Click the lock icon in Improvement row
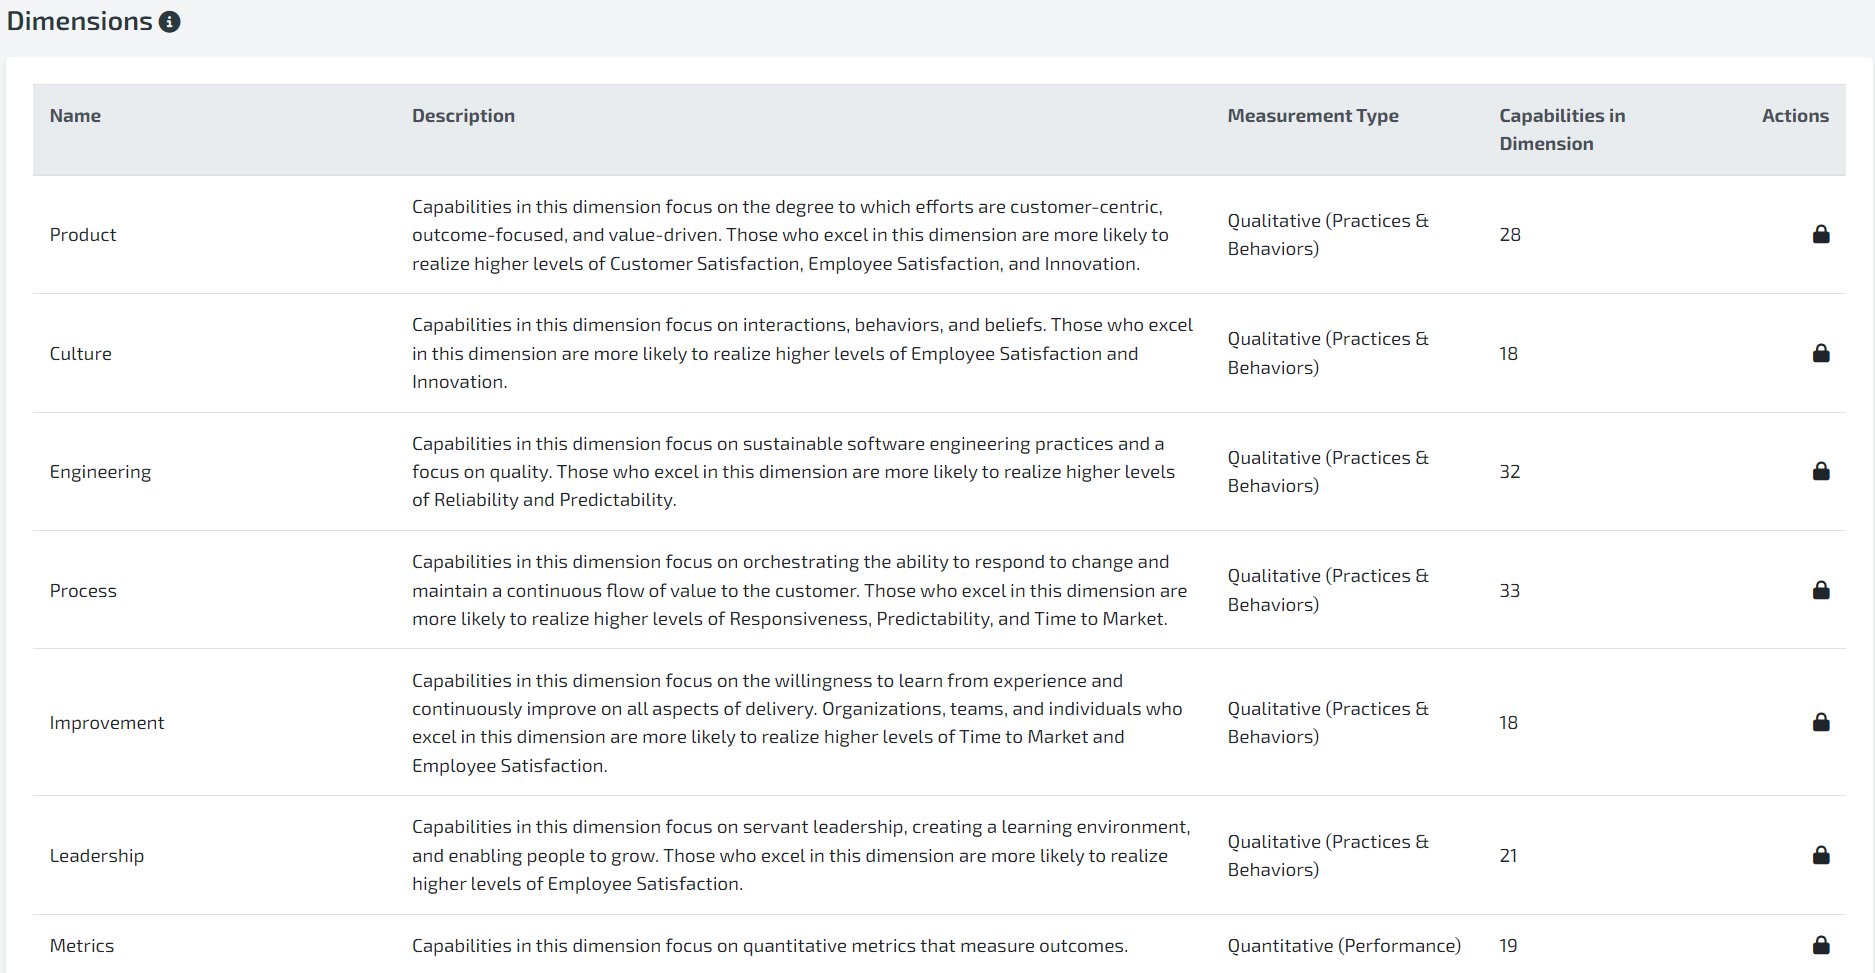The image size is (1875, 973). click(x=1821, y=722)
